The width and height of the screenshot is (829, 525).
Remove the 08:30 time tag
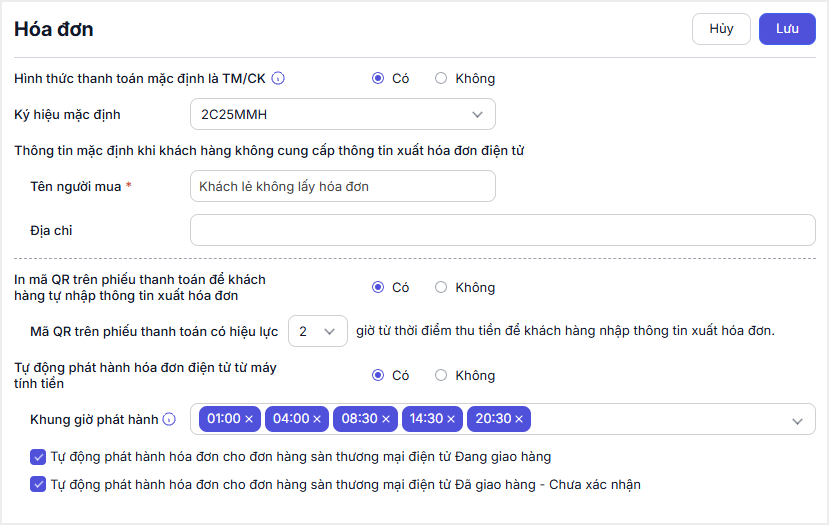coord(386,419)
